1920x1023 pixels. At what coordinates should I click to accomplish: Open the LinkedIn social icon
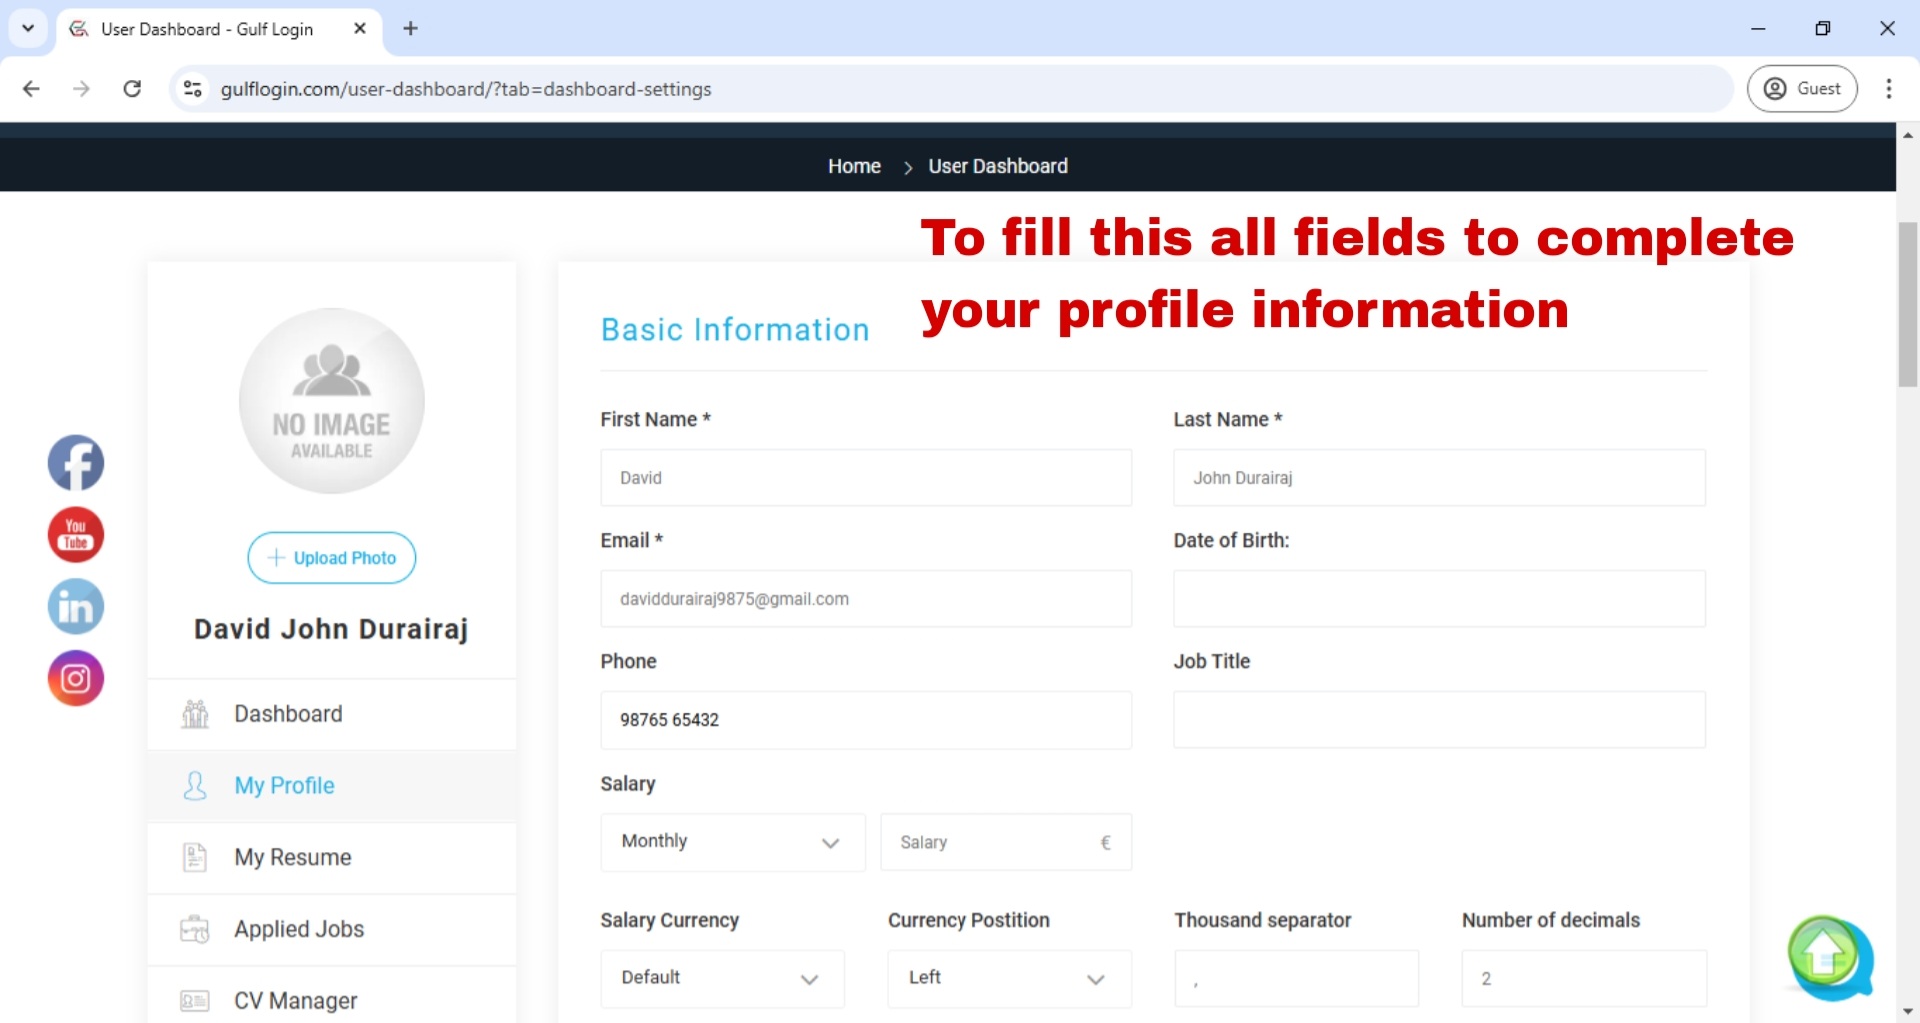[75, 606]
